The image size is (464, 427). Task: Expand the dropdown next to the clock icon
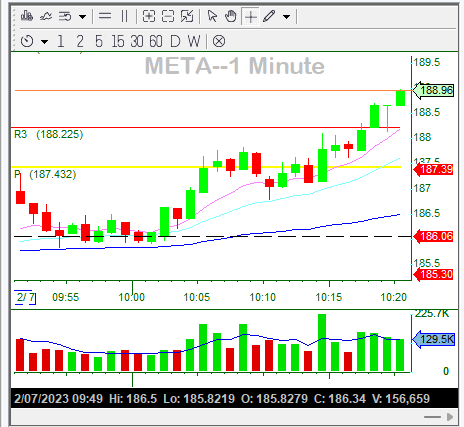tap(44, 42)
